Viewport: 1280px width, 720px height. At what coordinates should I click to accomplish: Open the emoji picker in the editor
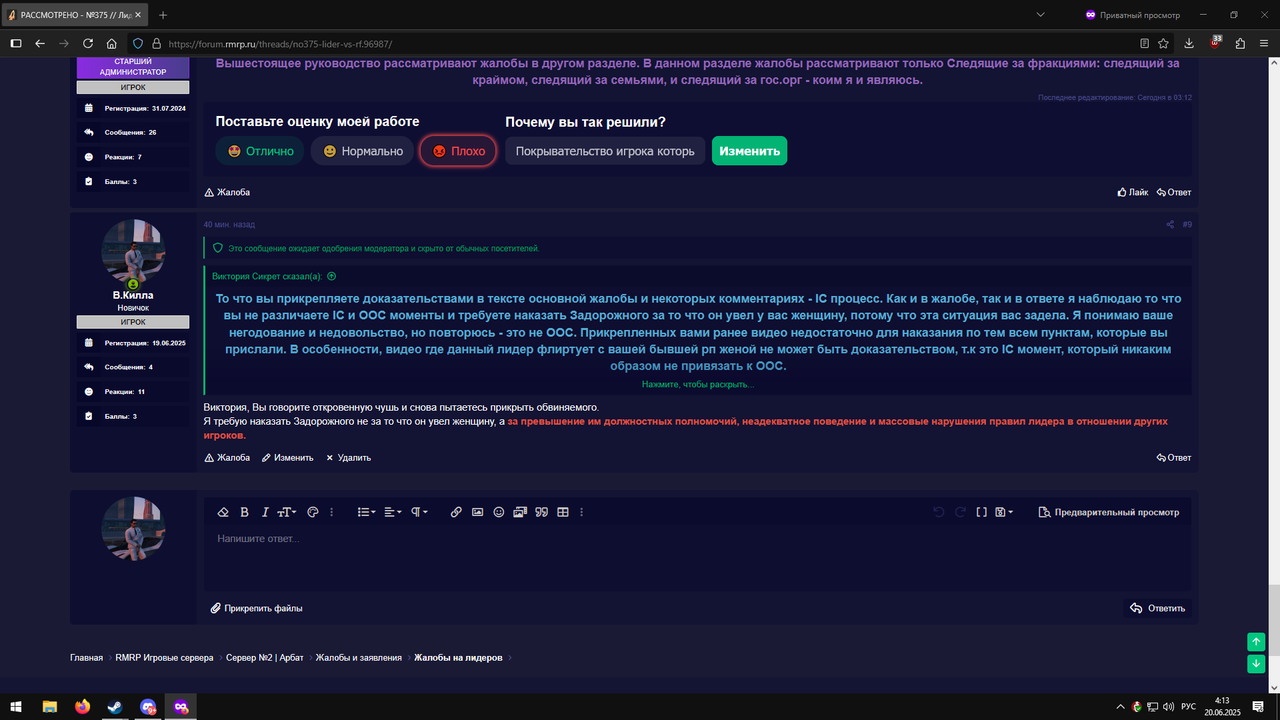[x=497, y=511]
